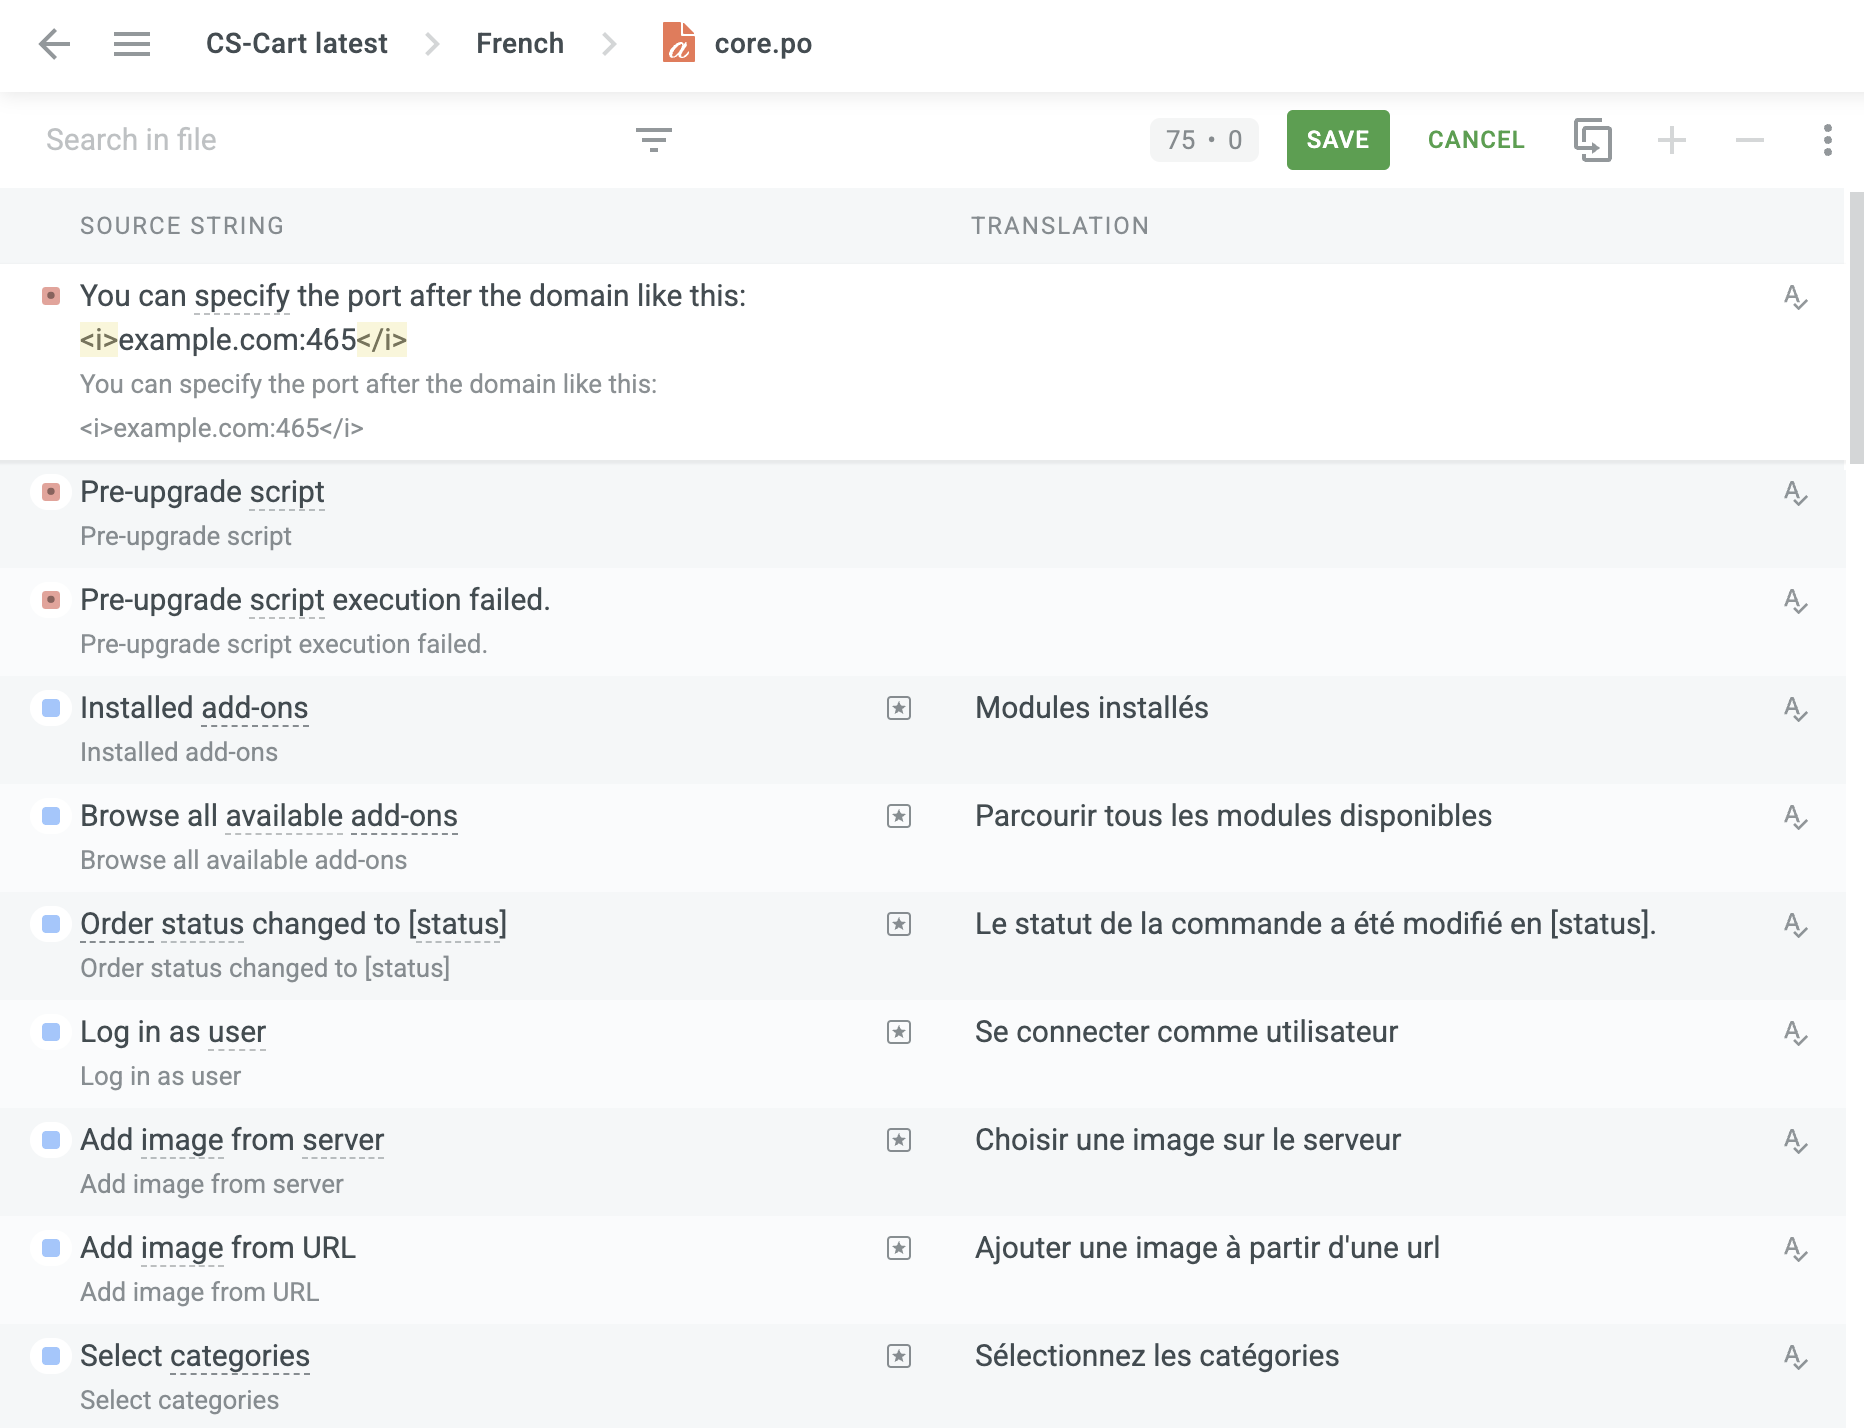
Task: Click spellcheck icon for Pre-upgrade script row
Action: pos(1795,493)
